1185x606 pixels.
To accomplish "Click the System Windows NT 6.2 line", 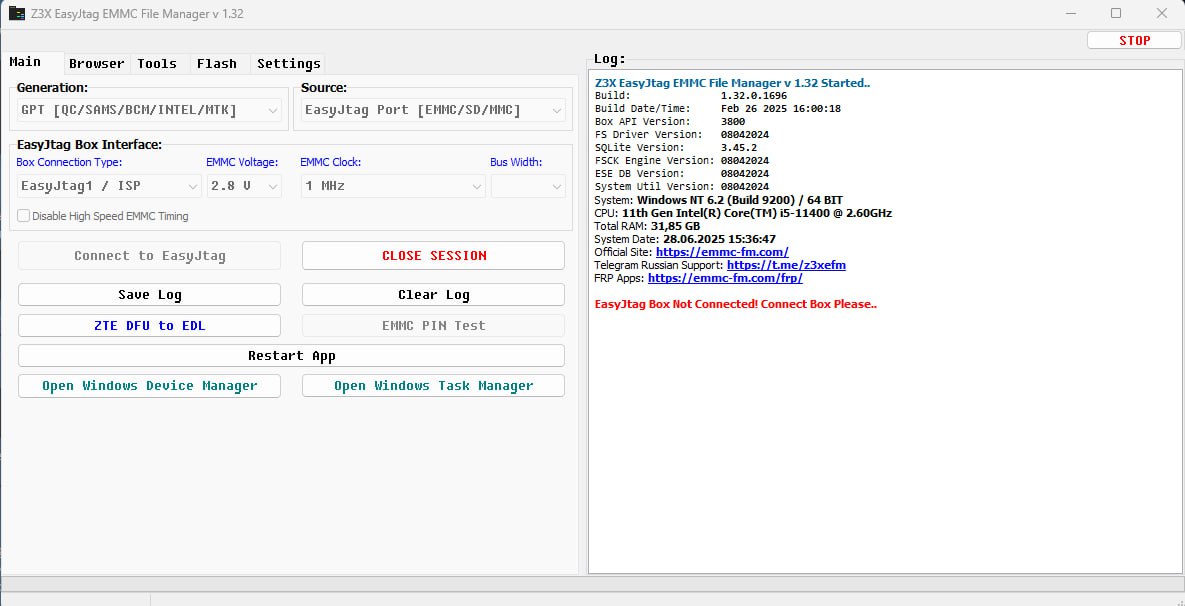I will (x=719, y=200).
